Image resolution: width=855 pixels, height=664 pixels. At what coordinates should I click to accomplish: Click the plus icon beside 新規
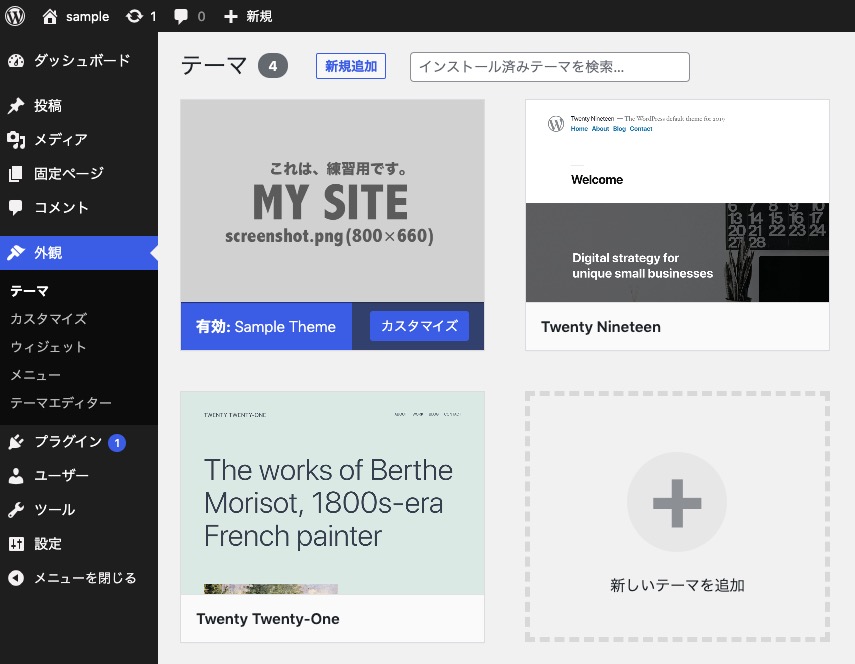(x=231, y=16)
